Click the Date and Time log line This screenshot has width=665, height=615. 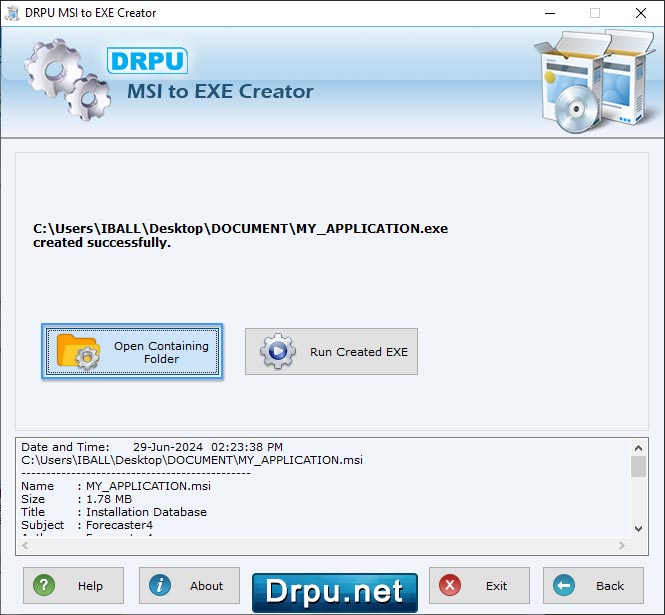(x=152, y=447)
